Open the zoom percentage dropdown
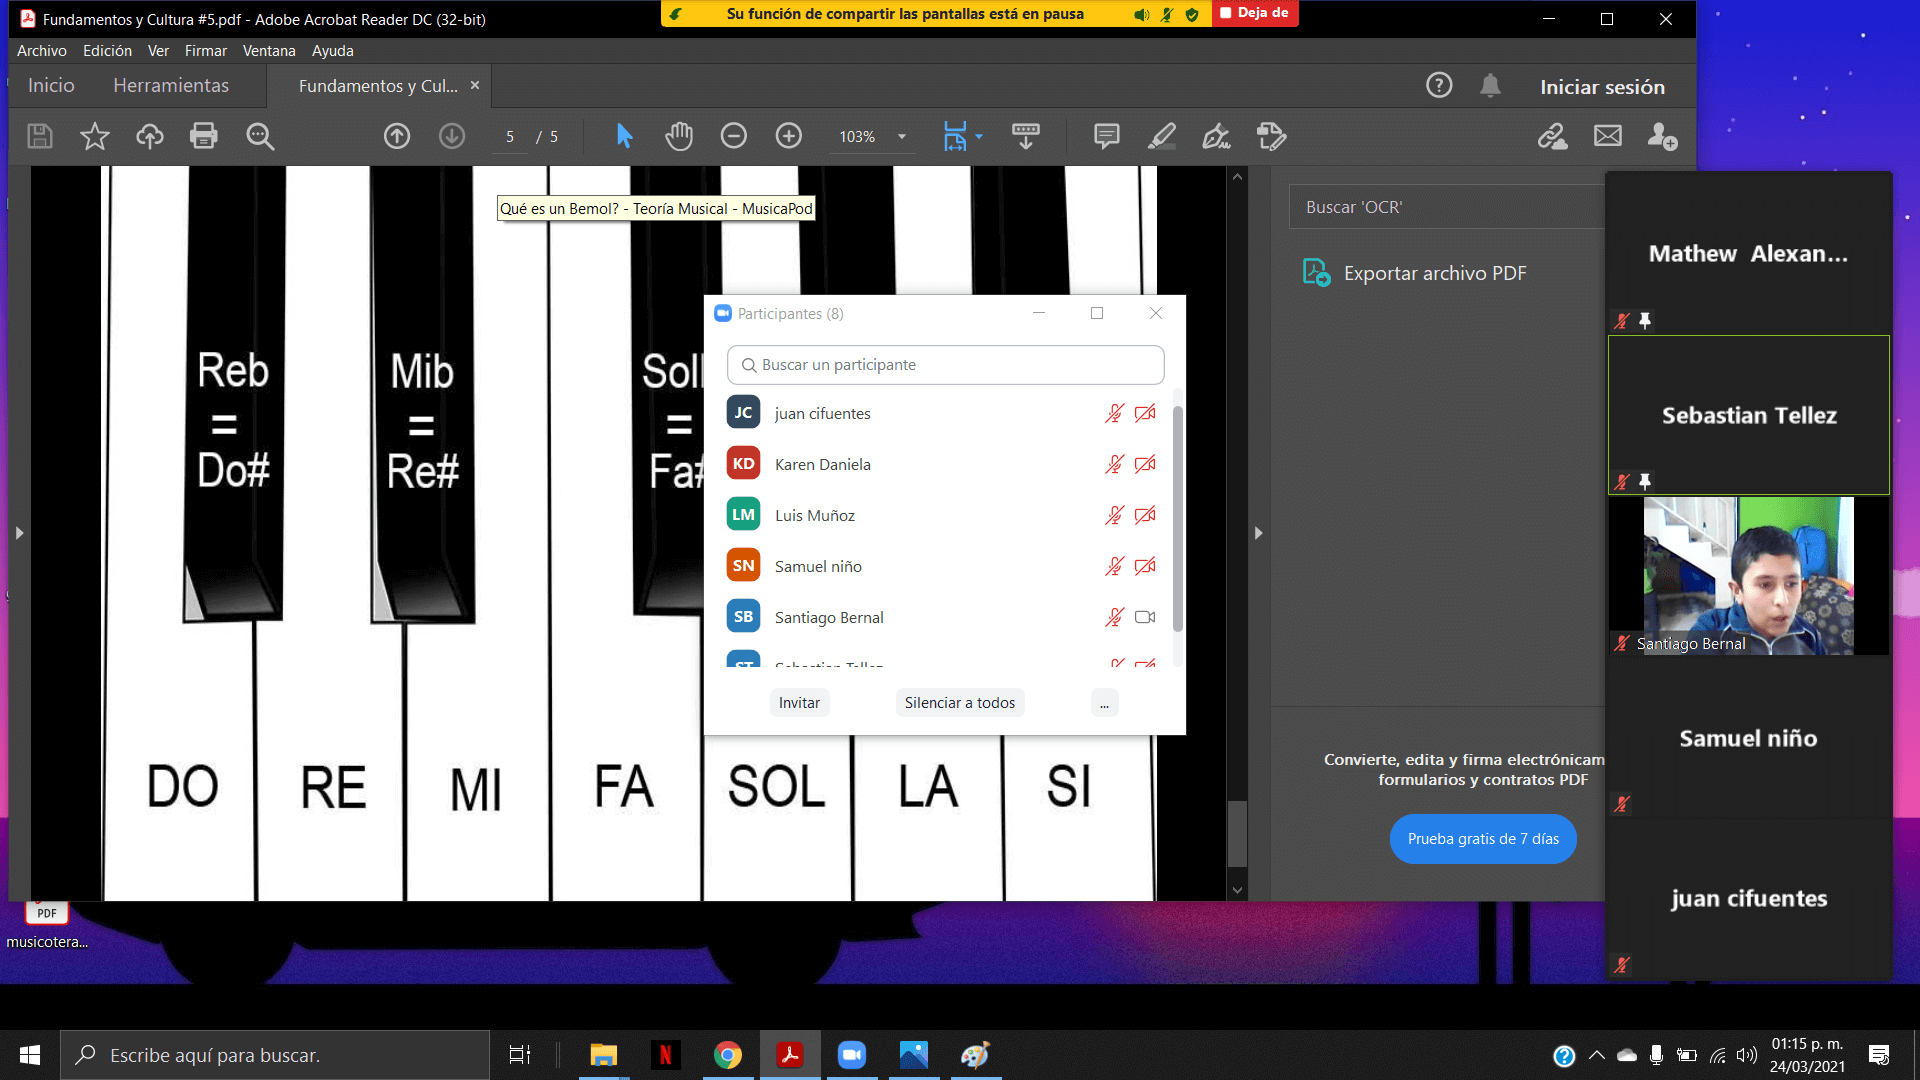Viewport: 1920px width, 1080px height. 902,137
